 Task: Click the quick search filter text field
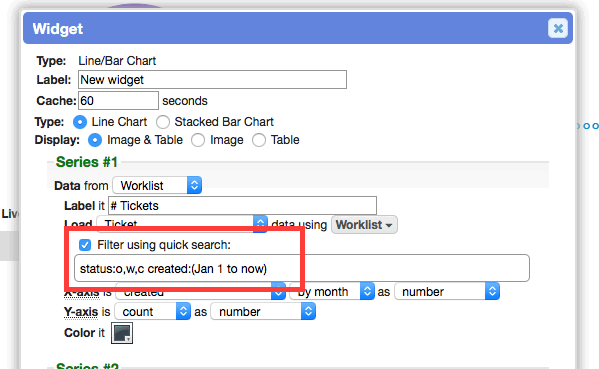[302, 269]
